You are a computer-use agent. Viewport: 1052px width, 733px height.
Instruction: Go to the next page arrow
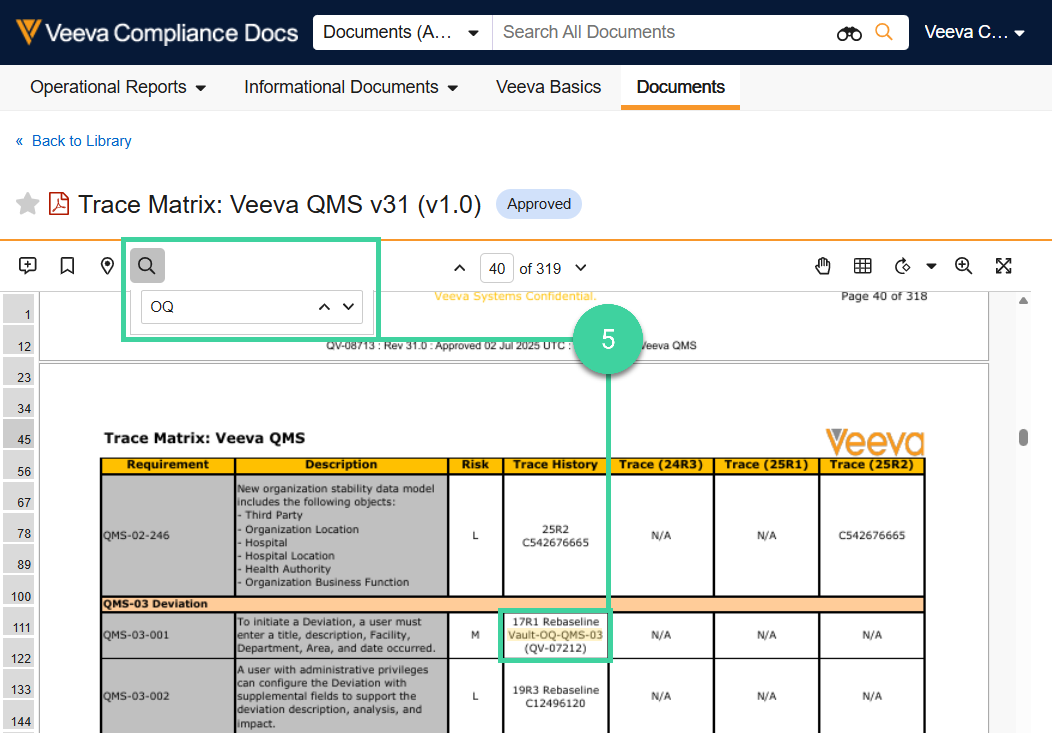click(x=581, y=268)
